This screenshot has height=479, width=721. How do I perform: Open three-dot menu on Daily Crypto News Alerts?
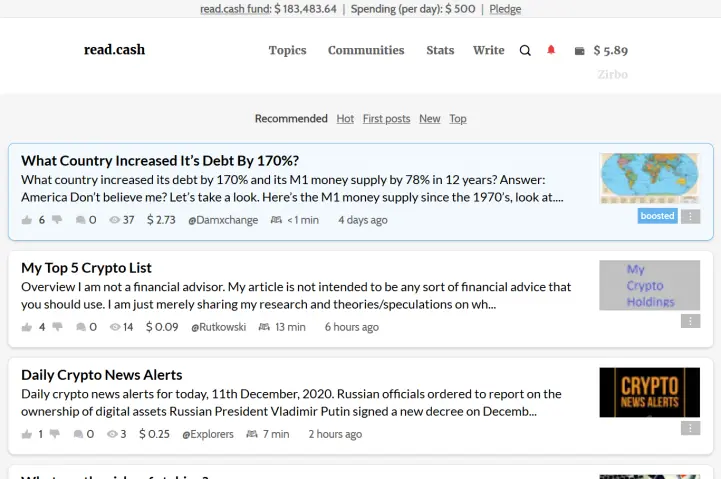pos(690,428)
